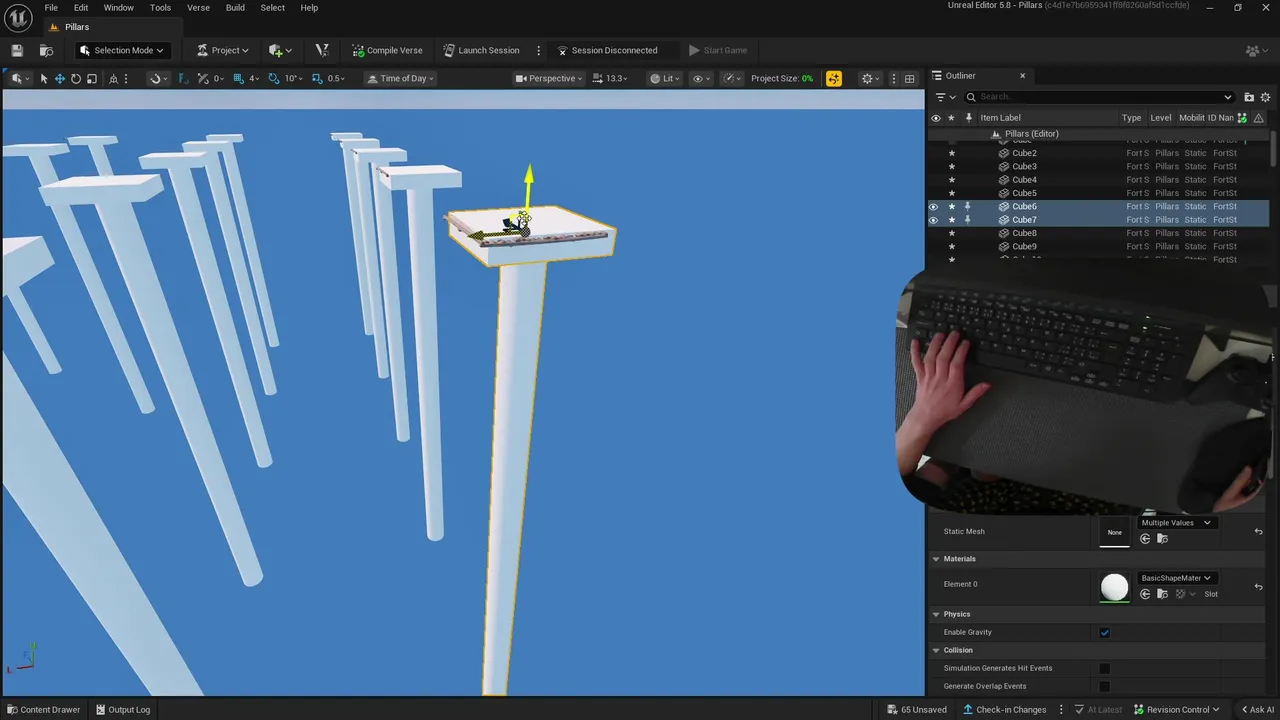
Task: Open the session options three-dot menu
Action: coord(539,50)
